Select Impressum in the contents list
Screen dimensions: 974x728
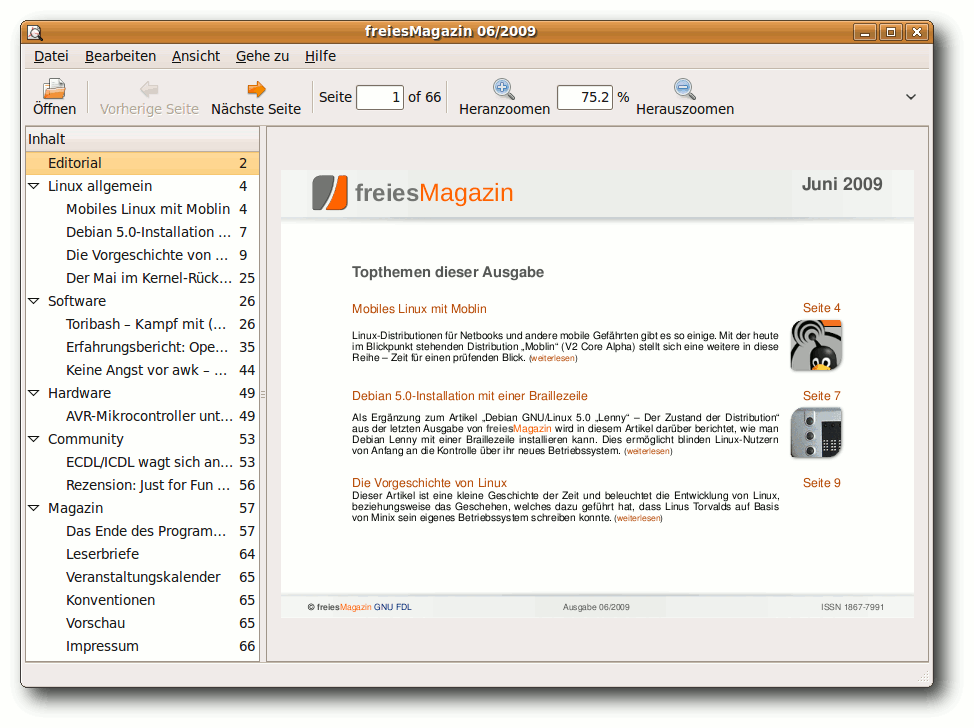142,646
